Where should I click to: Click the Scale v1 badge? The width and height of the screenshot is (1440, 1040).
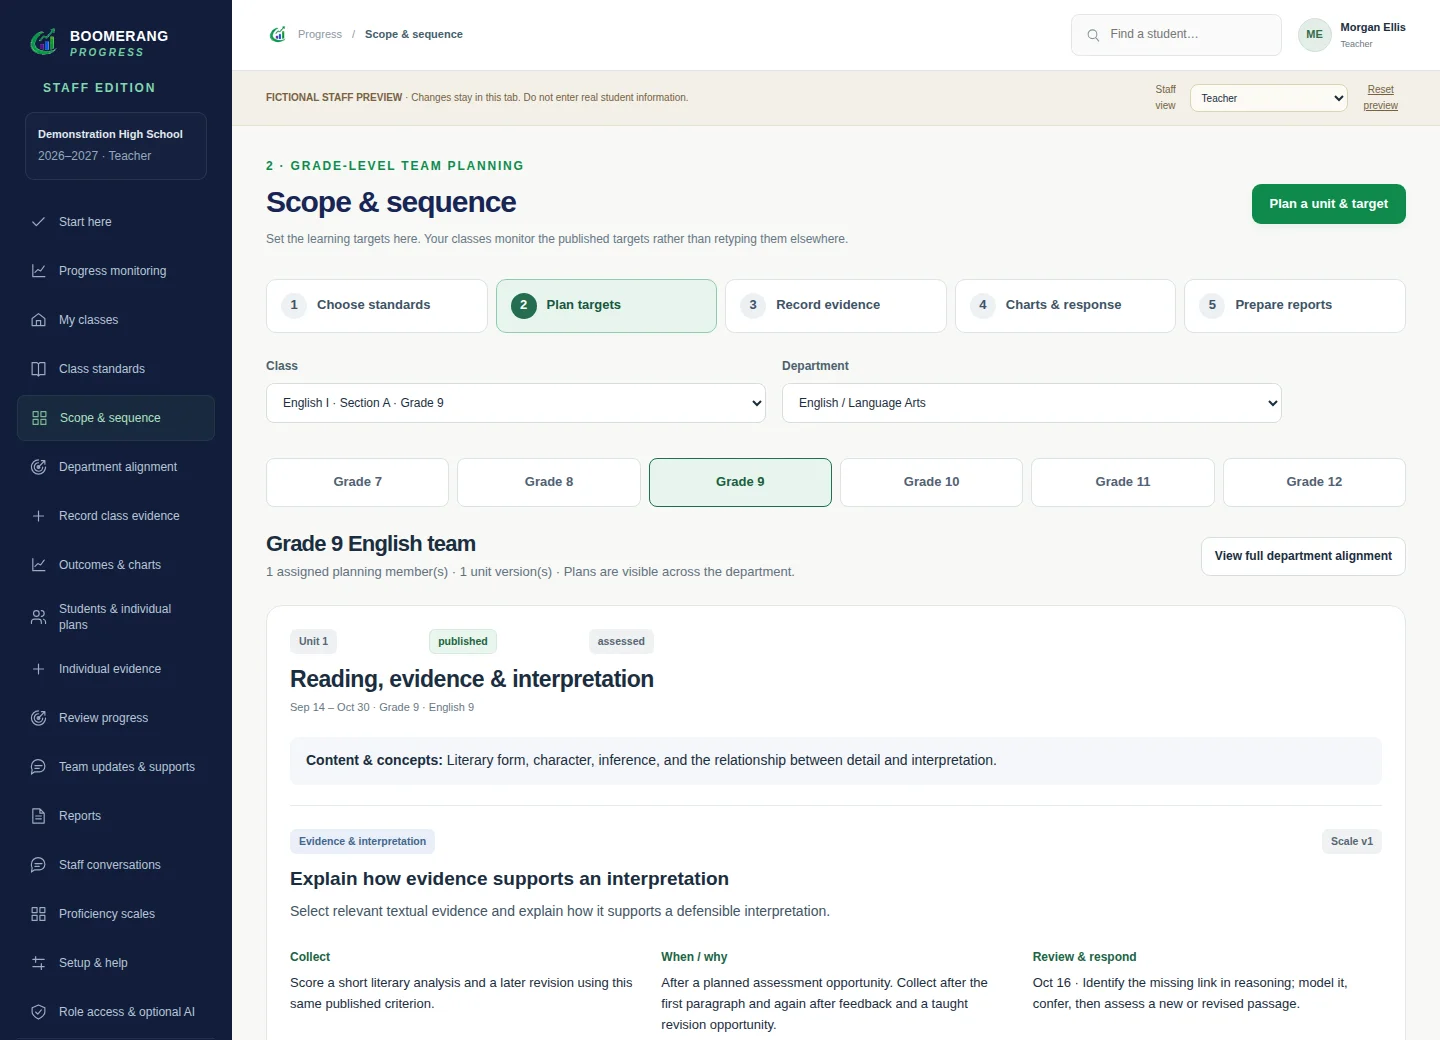pyautogui.click(x=1352, y=842)
